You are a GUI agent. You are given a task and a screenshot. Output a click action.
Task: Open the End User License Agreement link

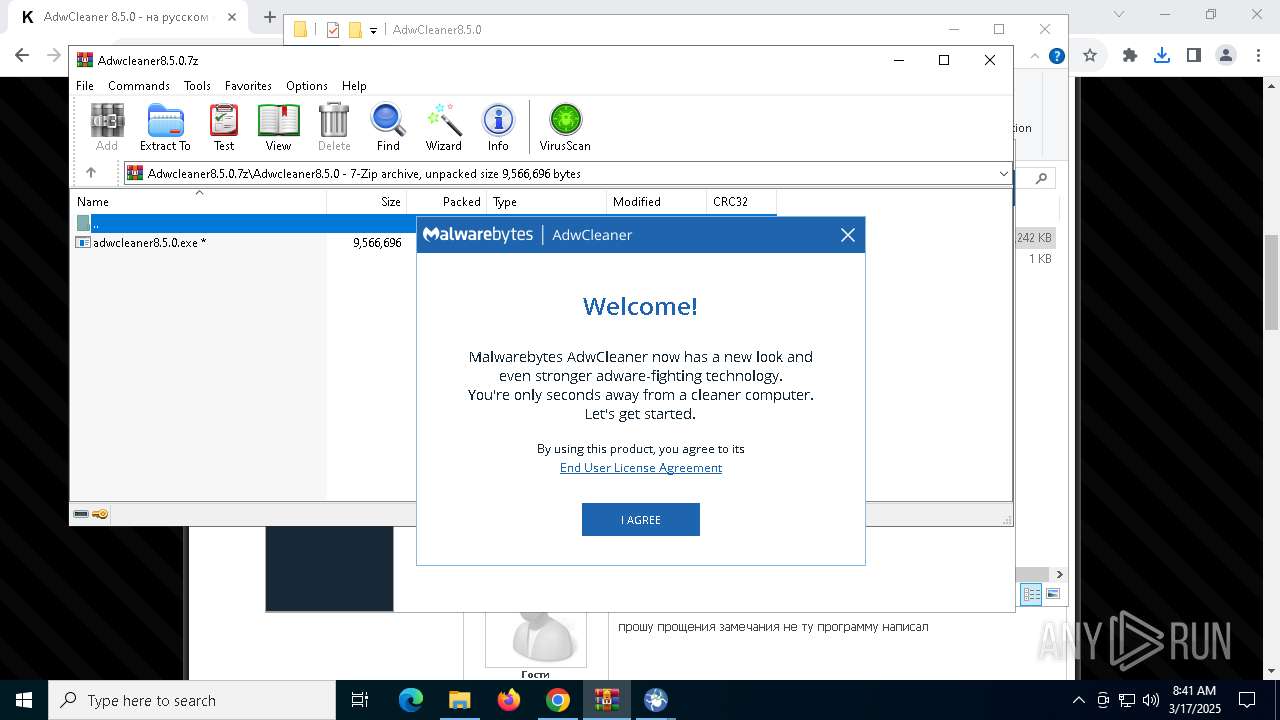point(641,468)
